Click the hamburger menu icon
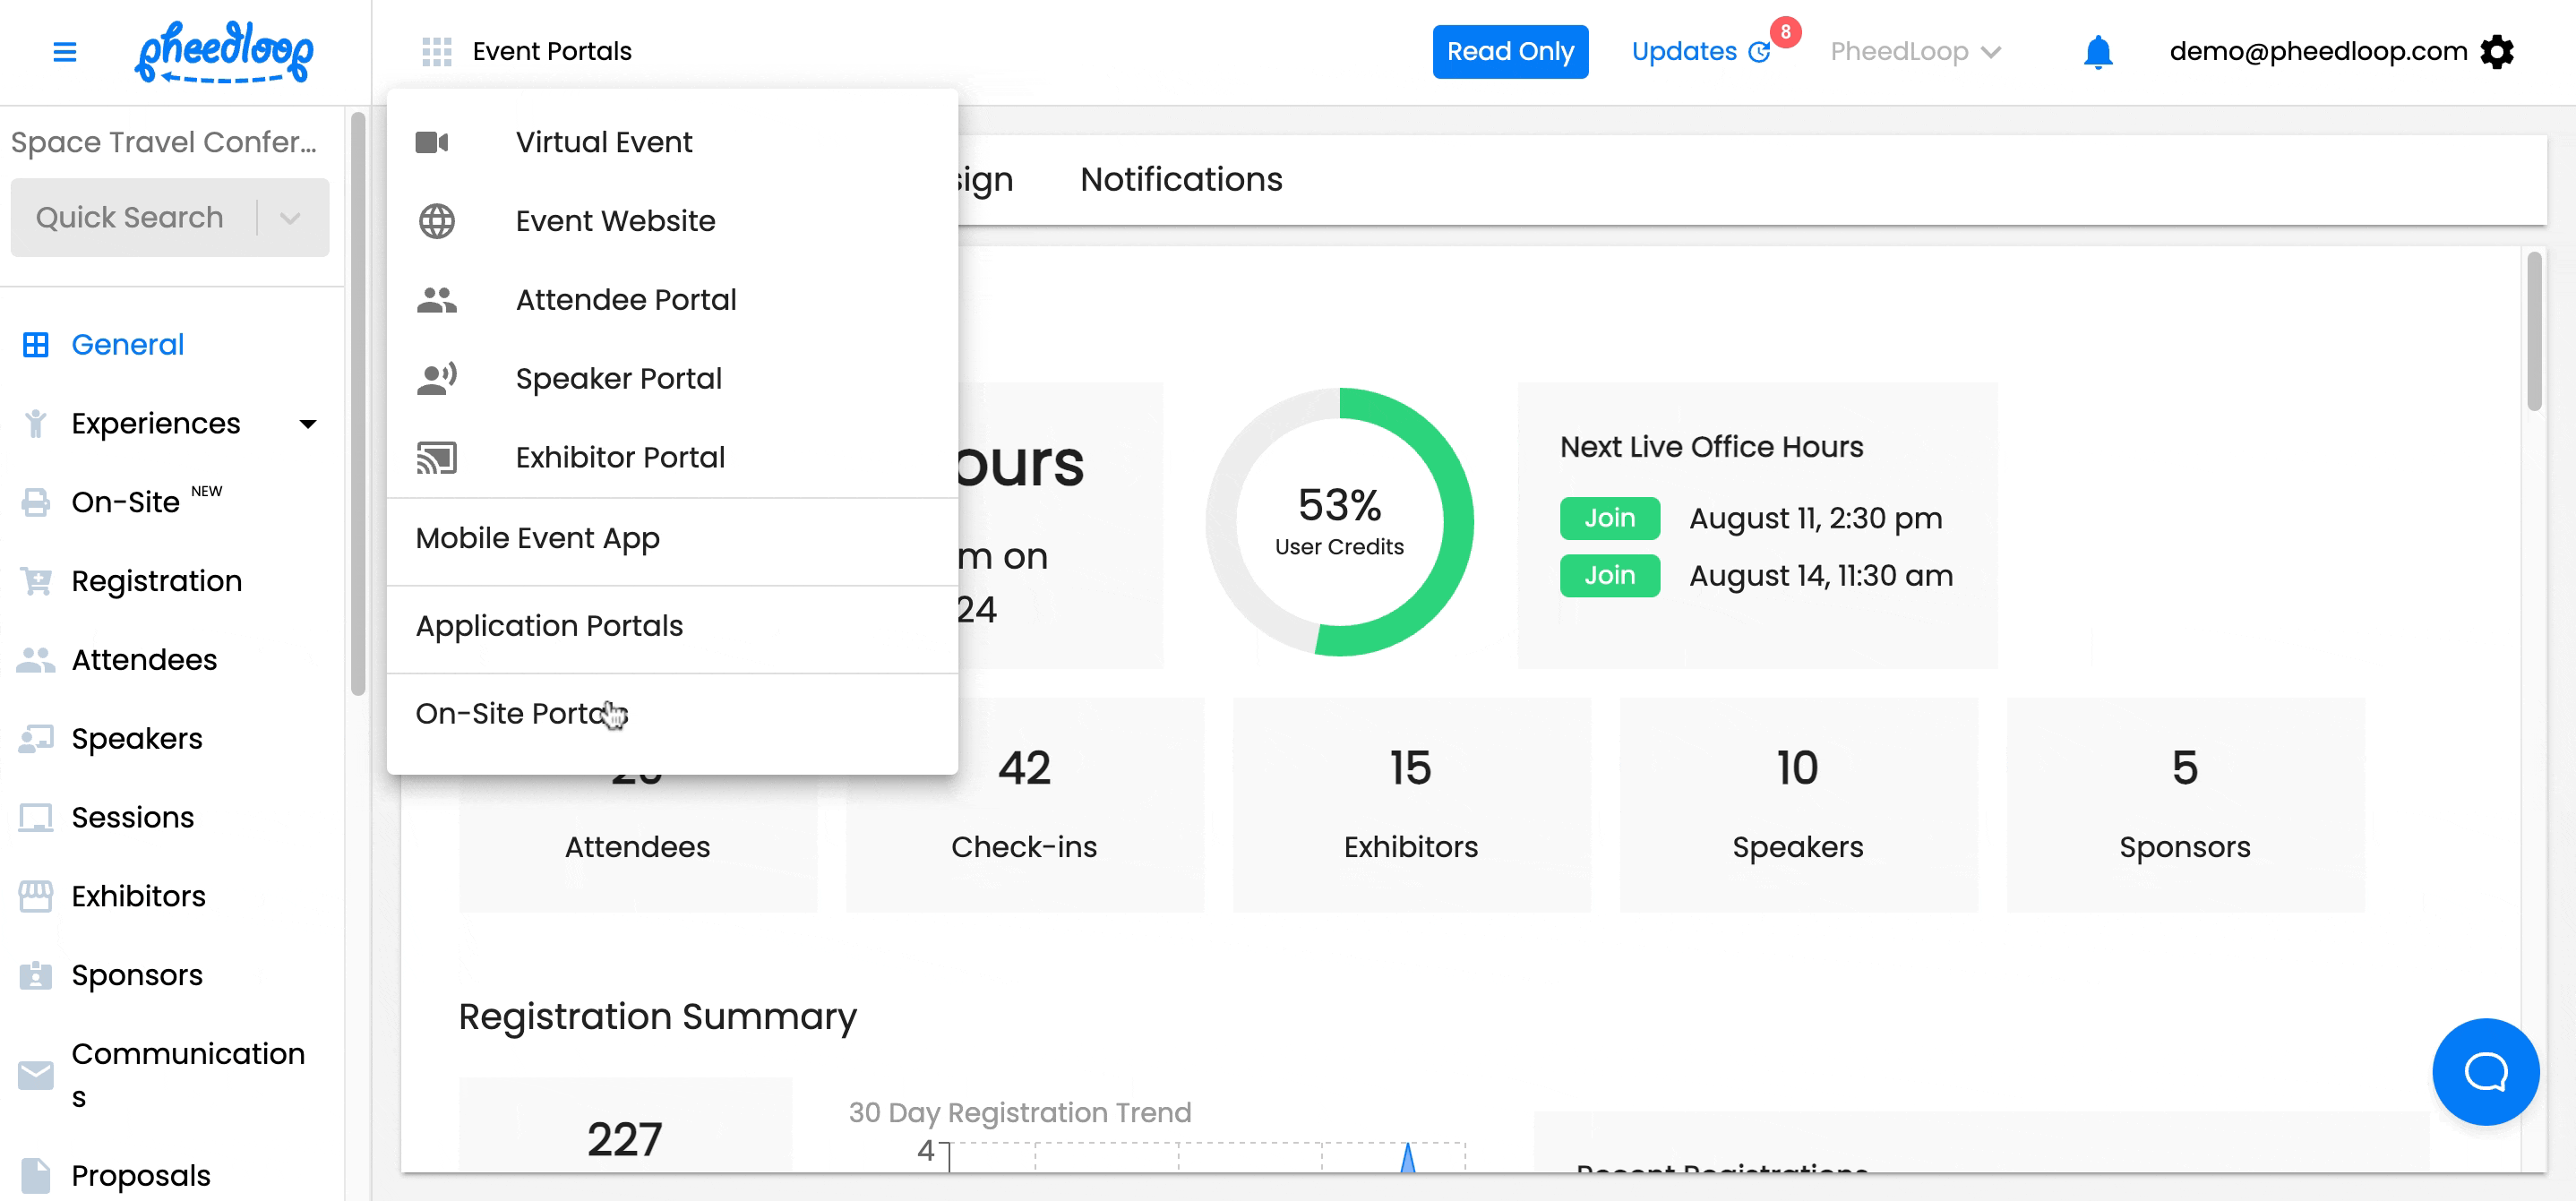The height and width of the screenshot is (1201, 2576). coord(64,52)
